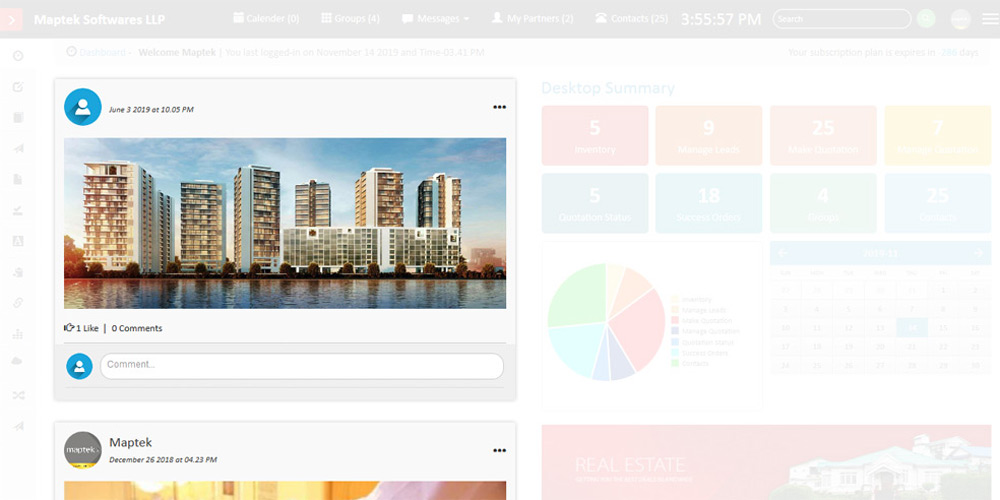Open options menu on June 3 post

tap(499, 108)
